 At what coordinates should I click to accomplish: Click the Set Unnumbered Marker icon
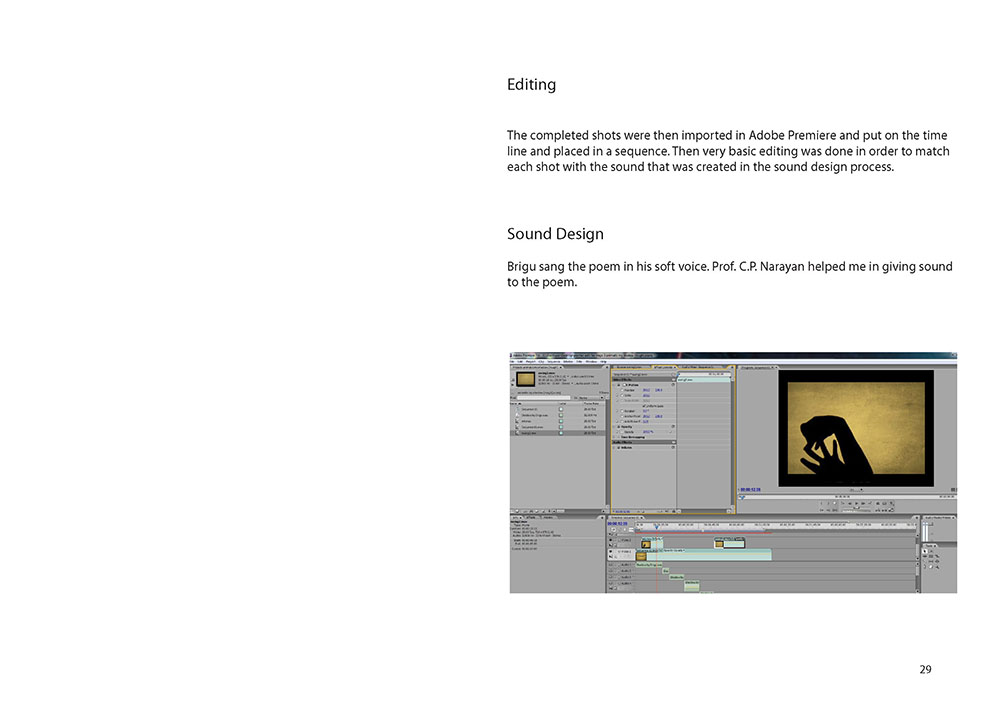point(835,503)
